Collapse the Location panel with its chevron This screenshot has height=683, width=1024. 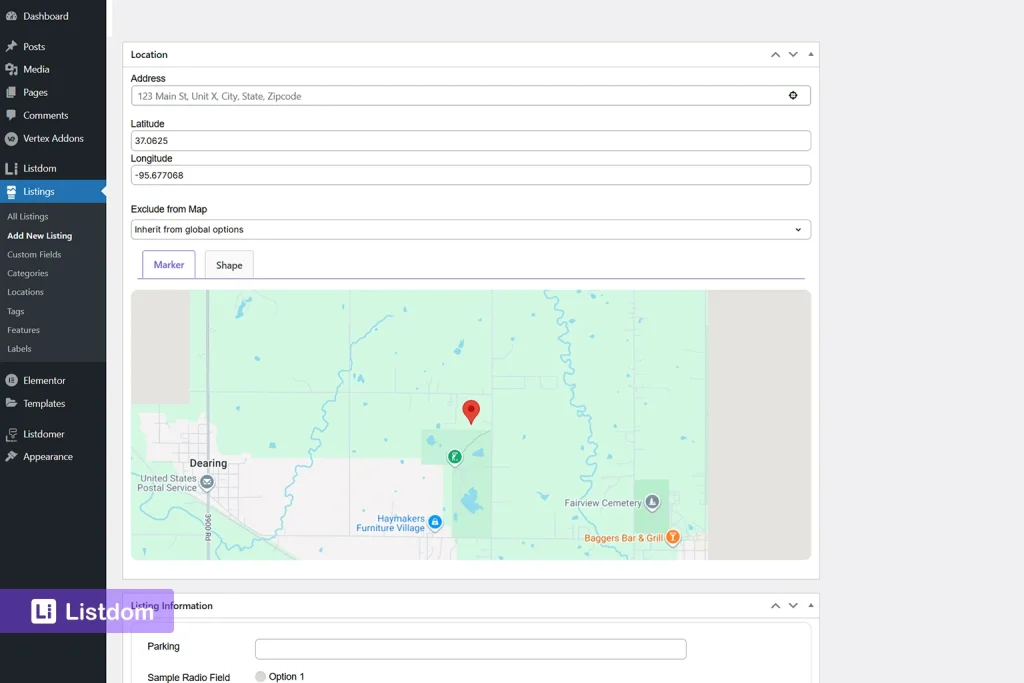pos(775,54)
